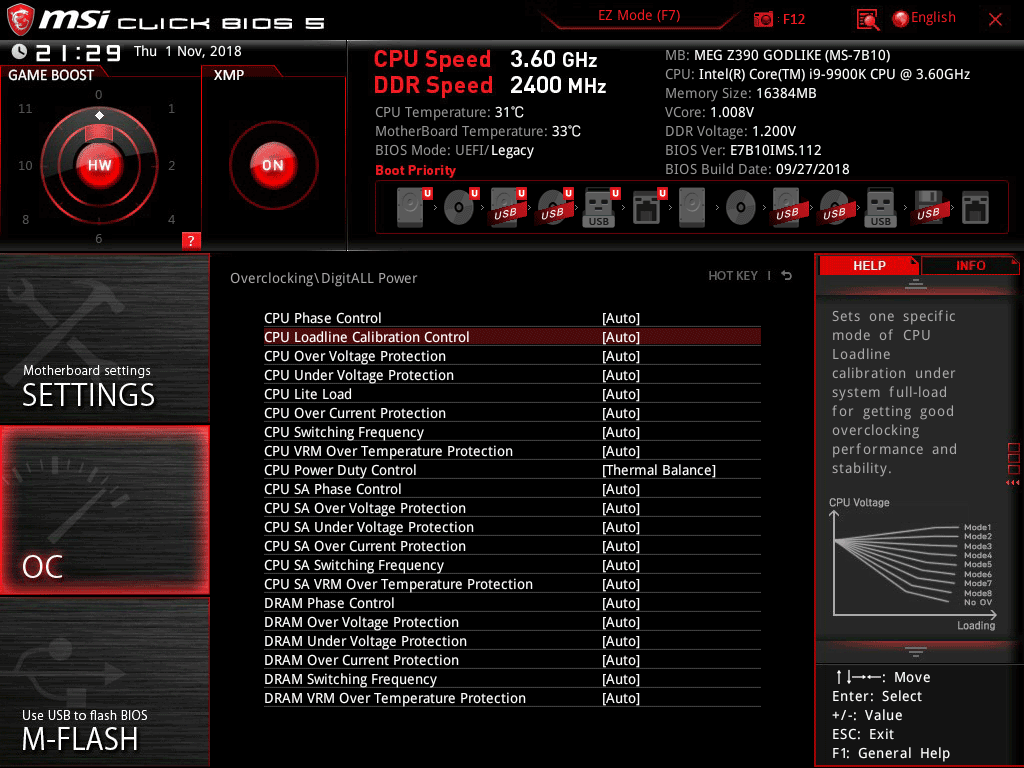Open the SETTINGS motherboard section

click(x=104, y=338)
